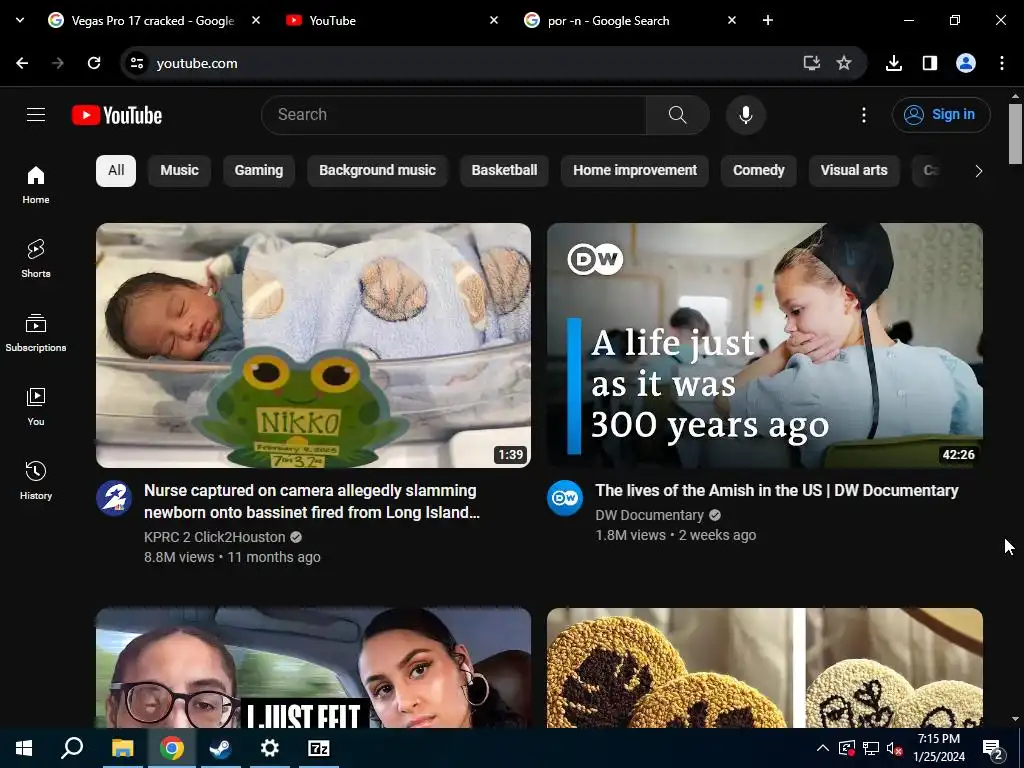
Task: Select the Visual arts chip
Action: [x=854, y=171]
